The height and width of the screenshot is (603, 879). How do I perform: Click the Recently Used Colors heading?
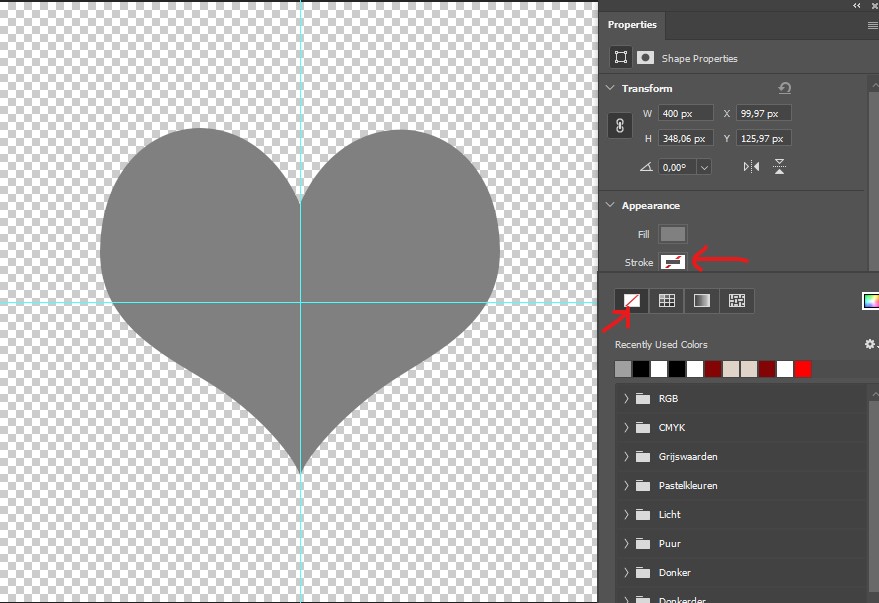click(x=661, y=344)
